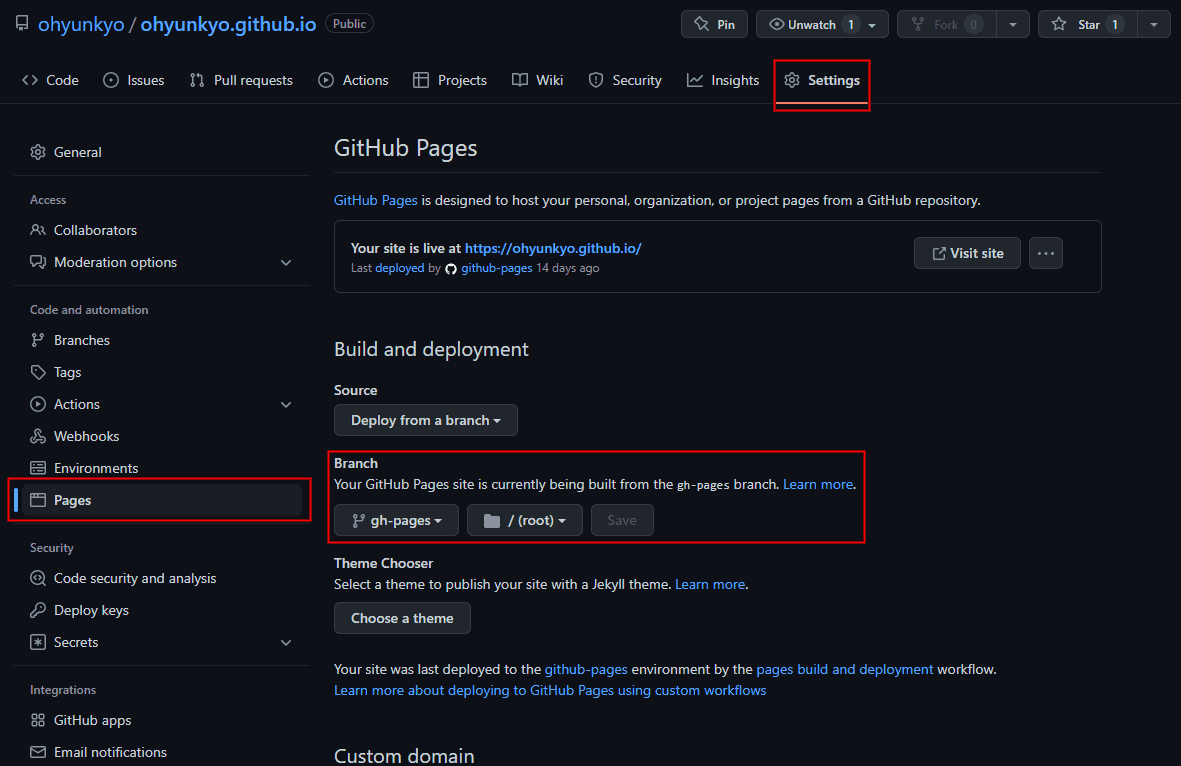Click the Visit site button
Viewport: 1181px width, 766px height.
967,253
